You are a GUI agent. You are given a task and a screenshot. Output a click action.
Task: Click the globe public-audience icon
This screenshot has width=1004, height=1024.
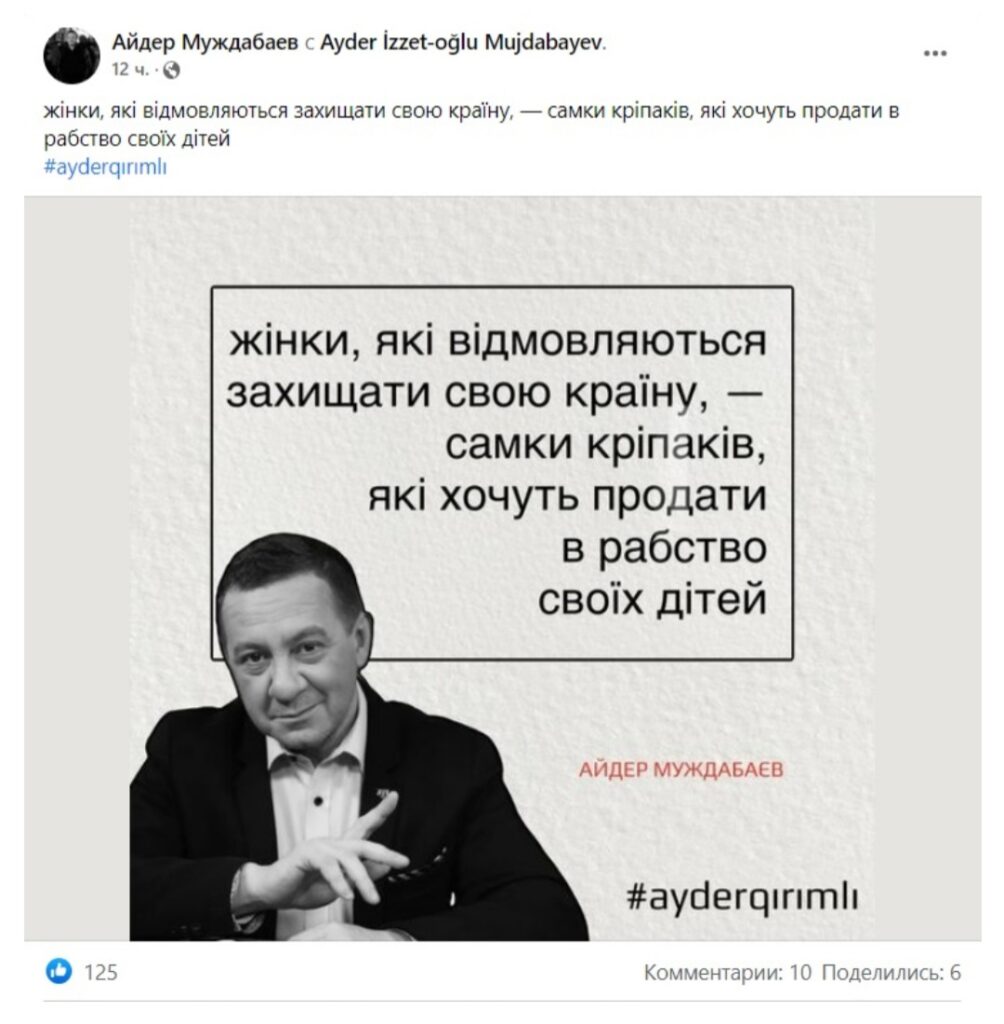tap(171, 70)
